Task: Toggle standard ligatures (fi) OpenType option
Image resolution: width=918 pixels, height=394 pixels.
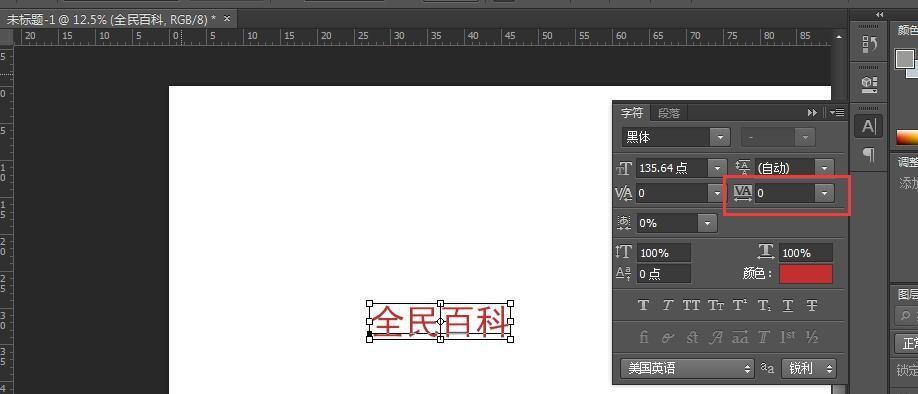Action: pos(643,337)
